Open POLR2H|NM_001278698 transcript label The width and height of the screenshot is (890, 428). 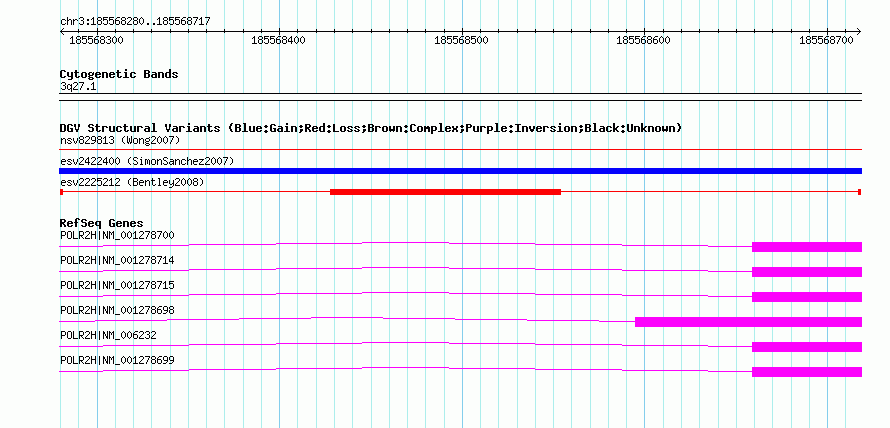click(x=117, y=310)
